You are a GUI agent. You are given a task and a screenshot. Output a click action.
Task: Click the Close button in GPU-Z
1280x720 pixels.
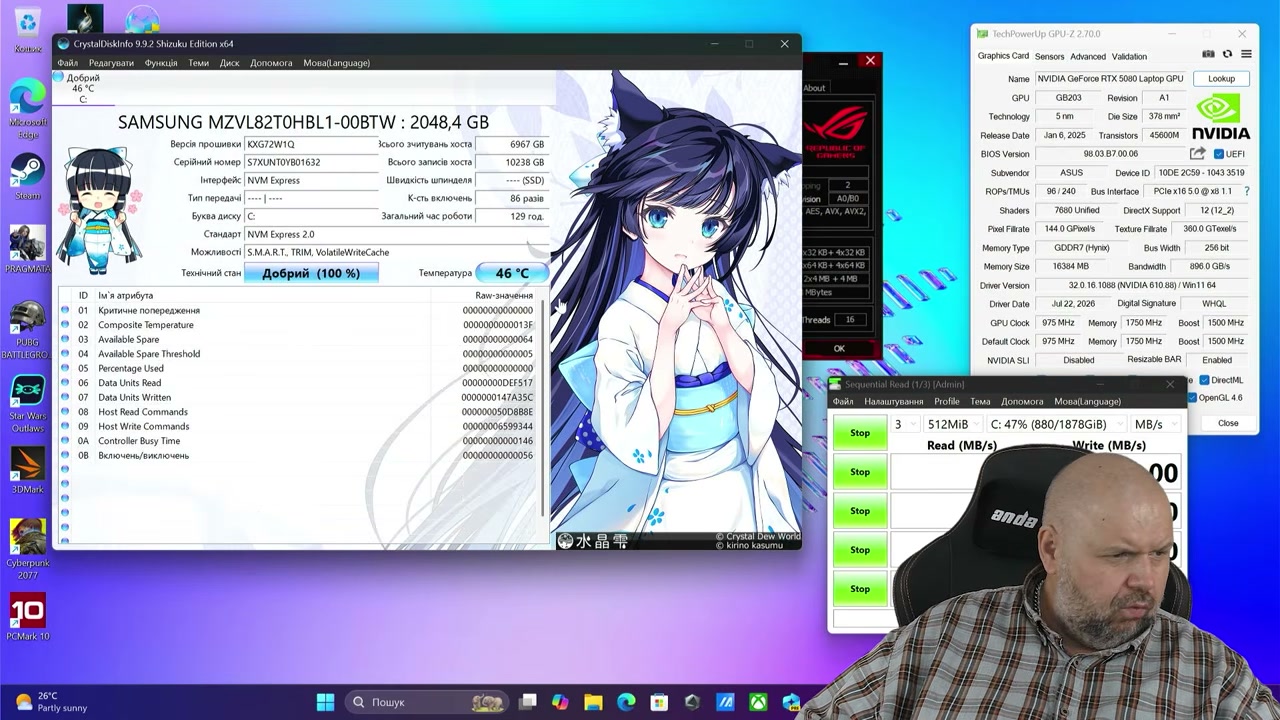click(1228, 423)
